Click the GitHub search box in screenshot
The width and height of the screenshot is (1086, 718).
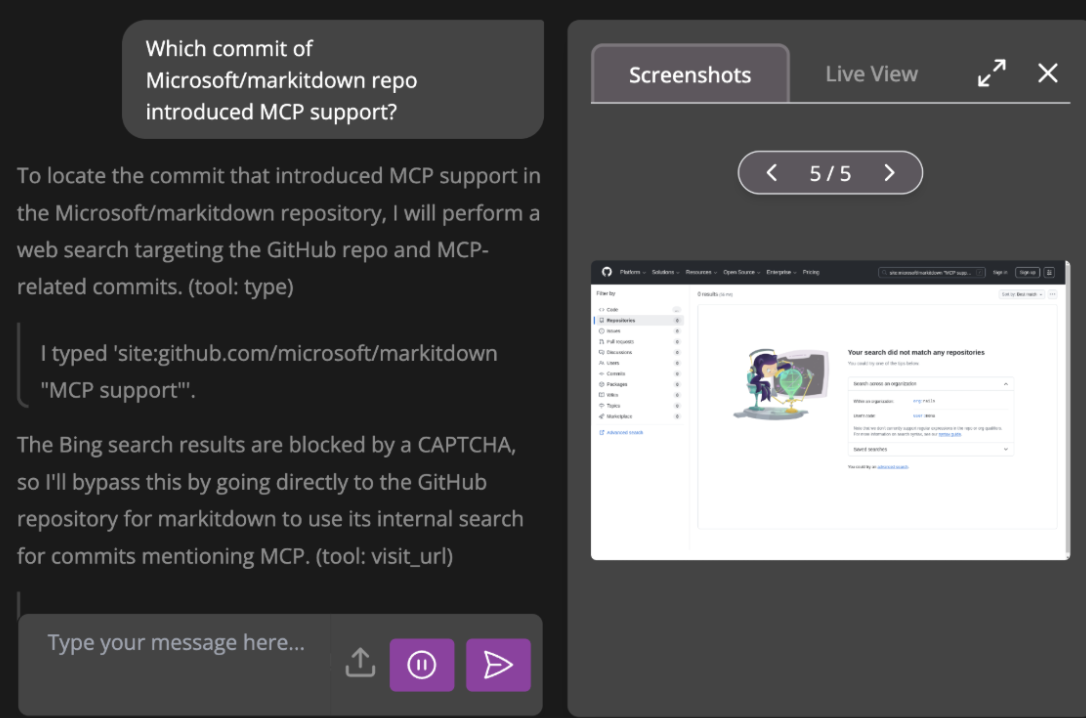[931, 272]
